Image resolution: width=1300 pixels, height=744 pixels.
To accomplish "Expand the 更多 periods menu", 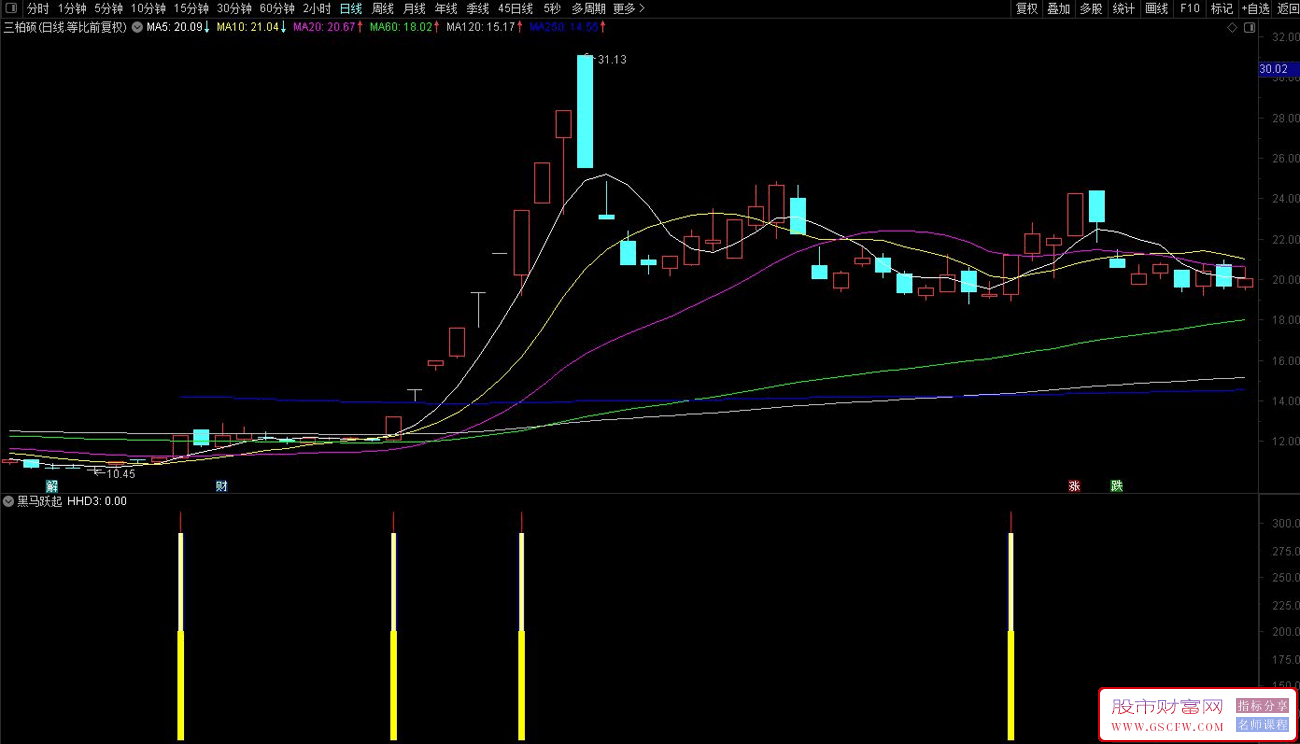I will (628, 9).
